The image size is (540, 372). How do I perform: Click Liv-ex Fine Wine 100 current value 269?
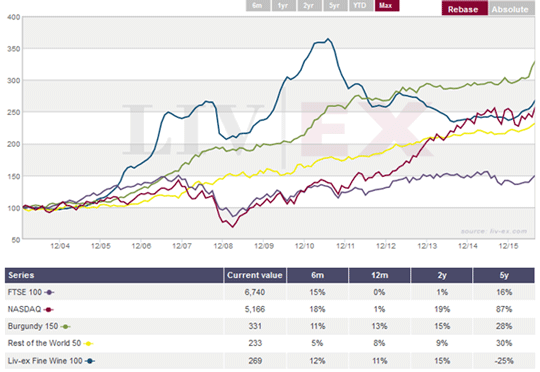click(255, 361)
